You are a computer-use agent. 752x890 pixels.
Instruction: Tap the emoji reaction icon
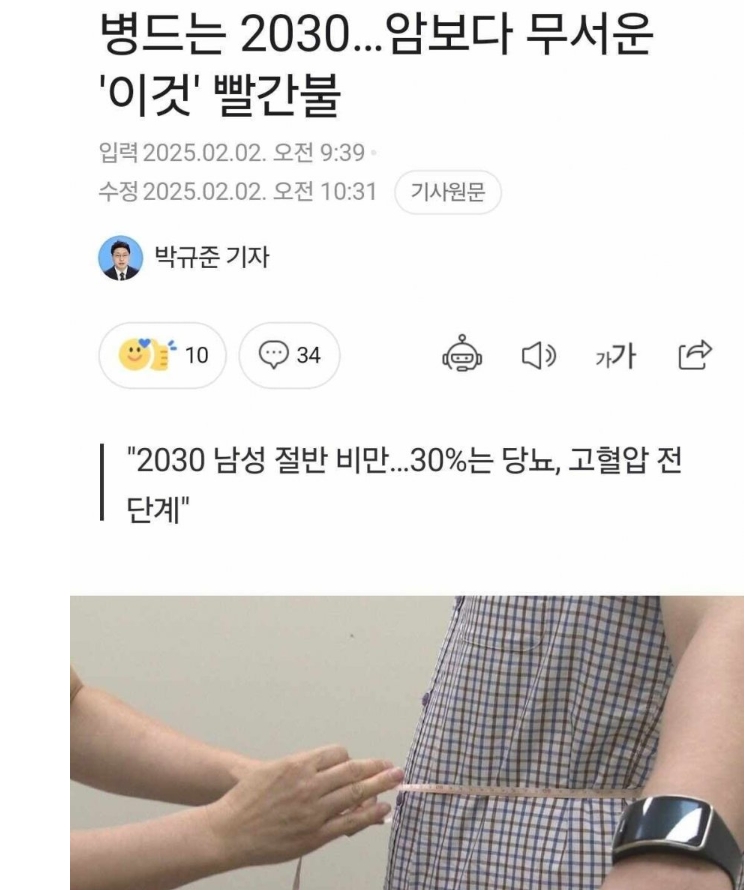147,355
